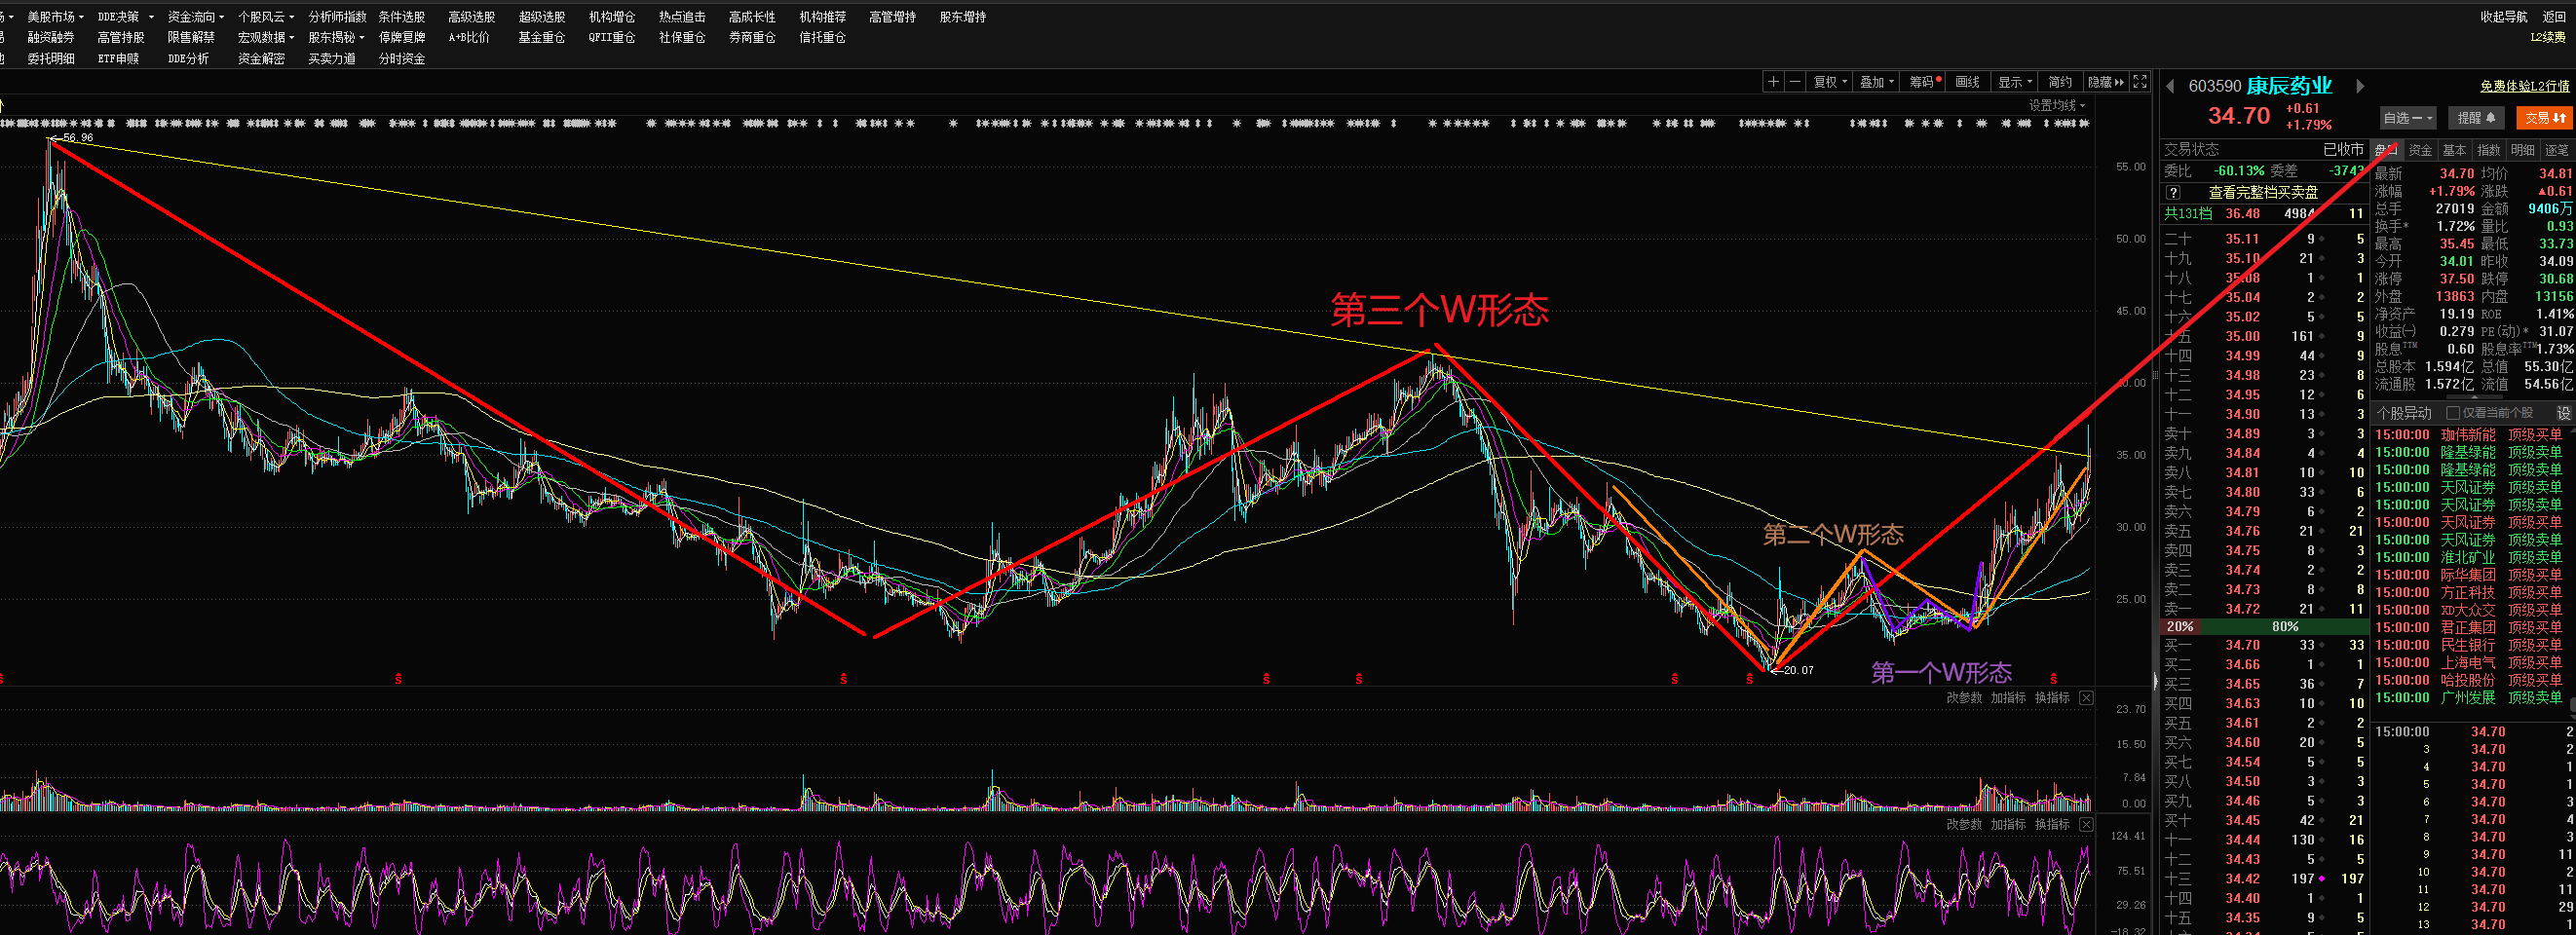Enter fullscreen chart mode

[2140, 82]
